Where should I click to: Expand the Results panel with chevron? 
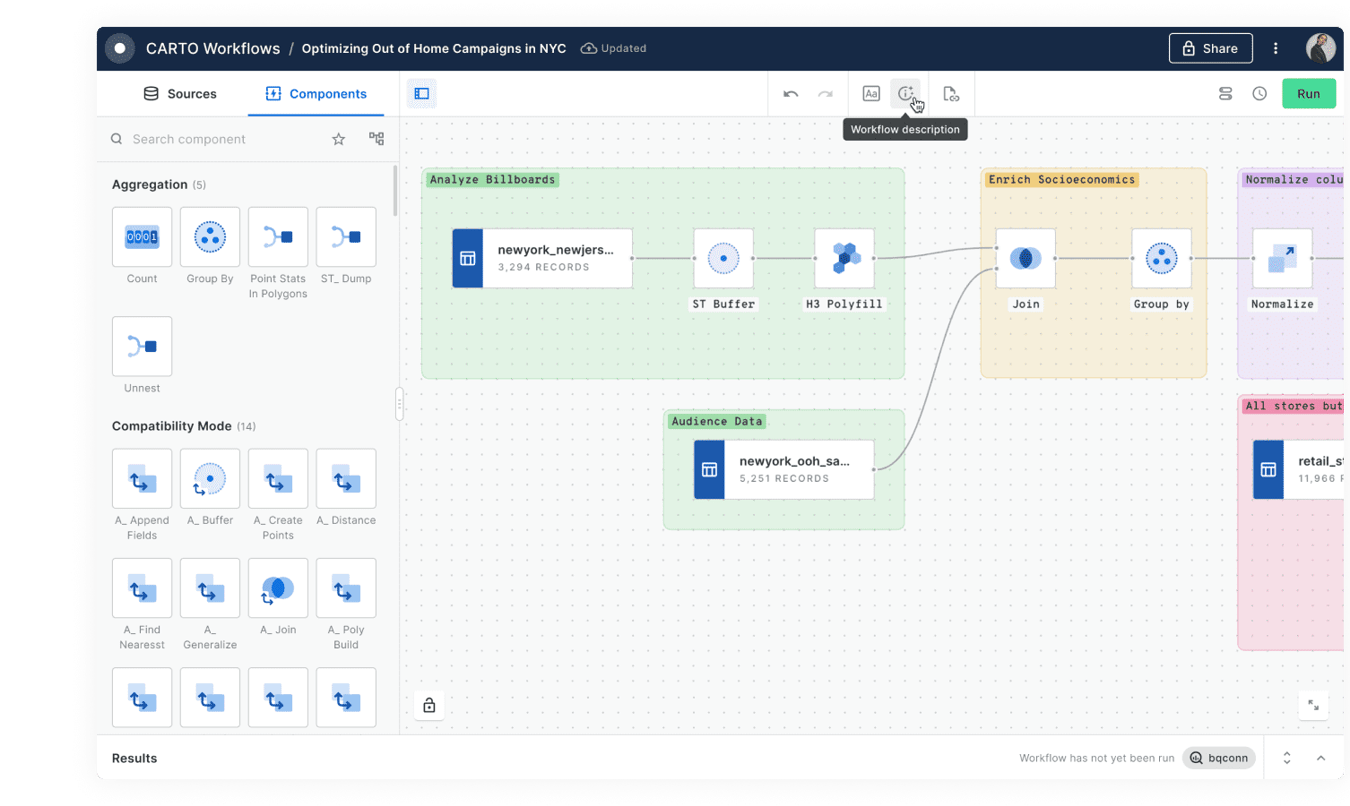click(1320, 758)
